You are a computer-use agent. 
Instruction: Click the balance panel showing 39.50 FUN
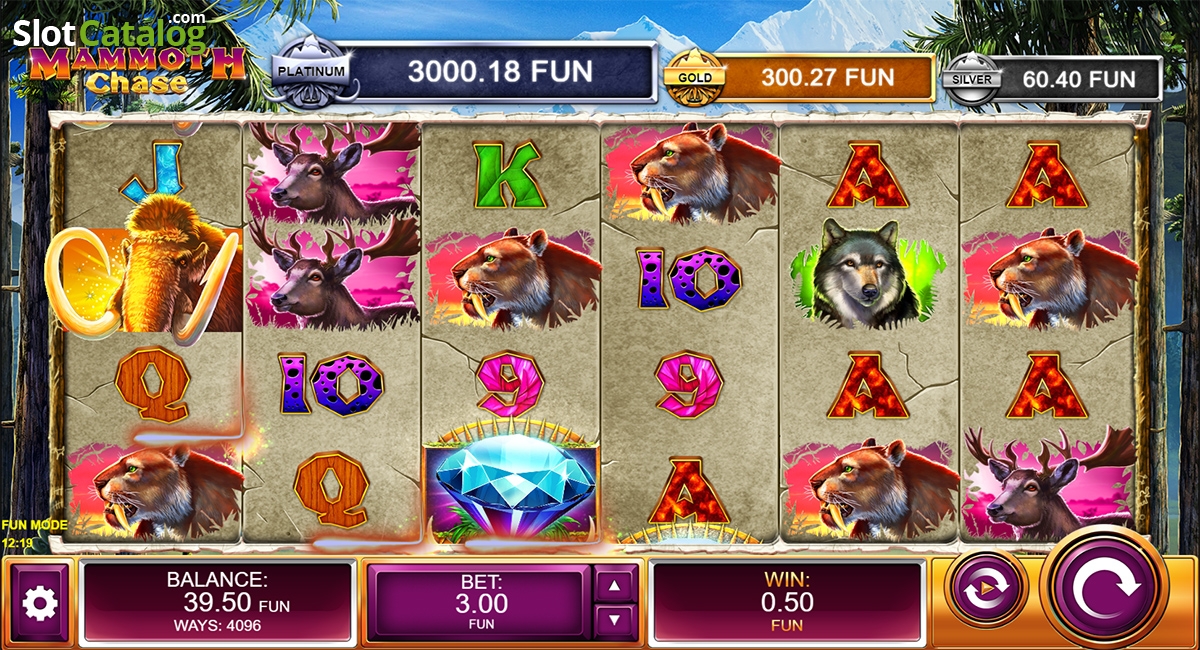217,601
